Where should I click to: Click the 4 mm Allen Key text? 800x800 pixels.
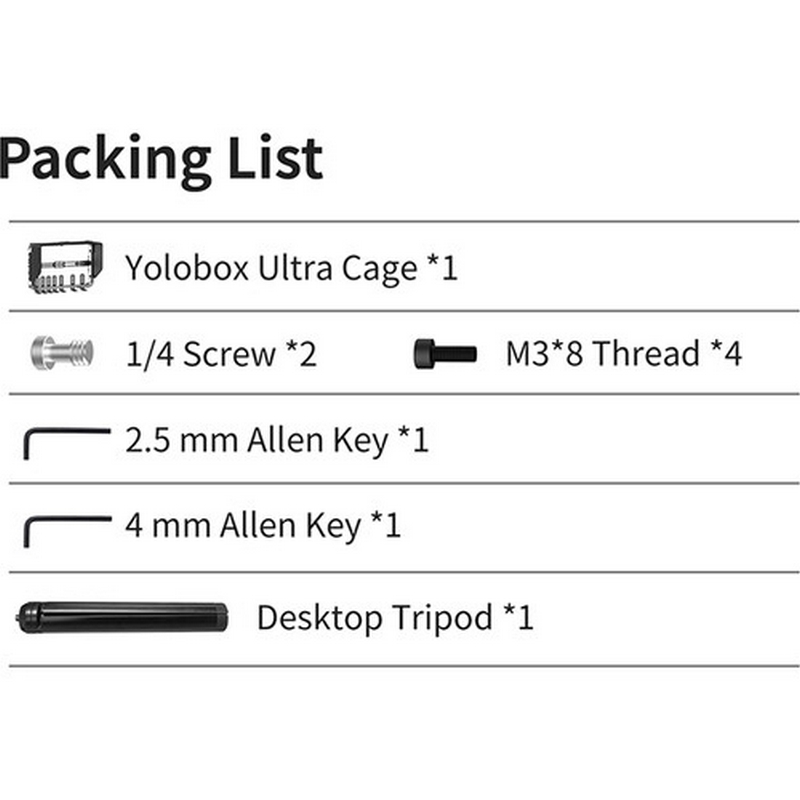(x=243, y=526)
